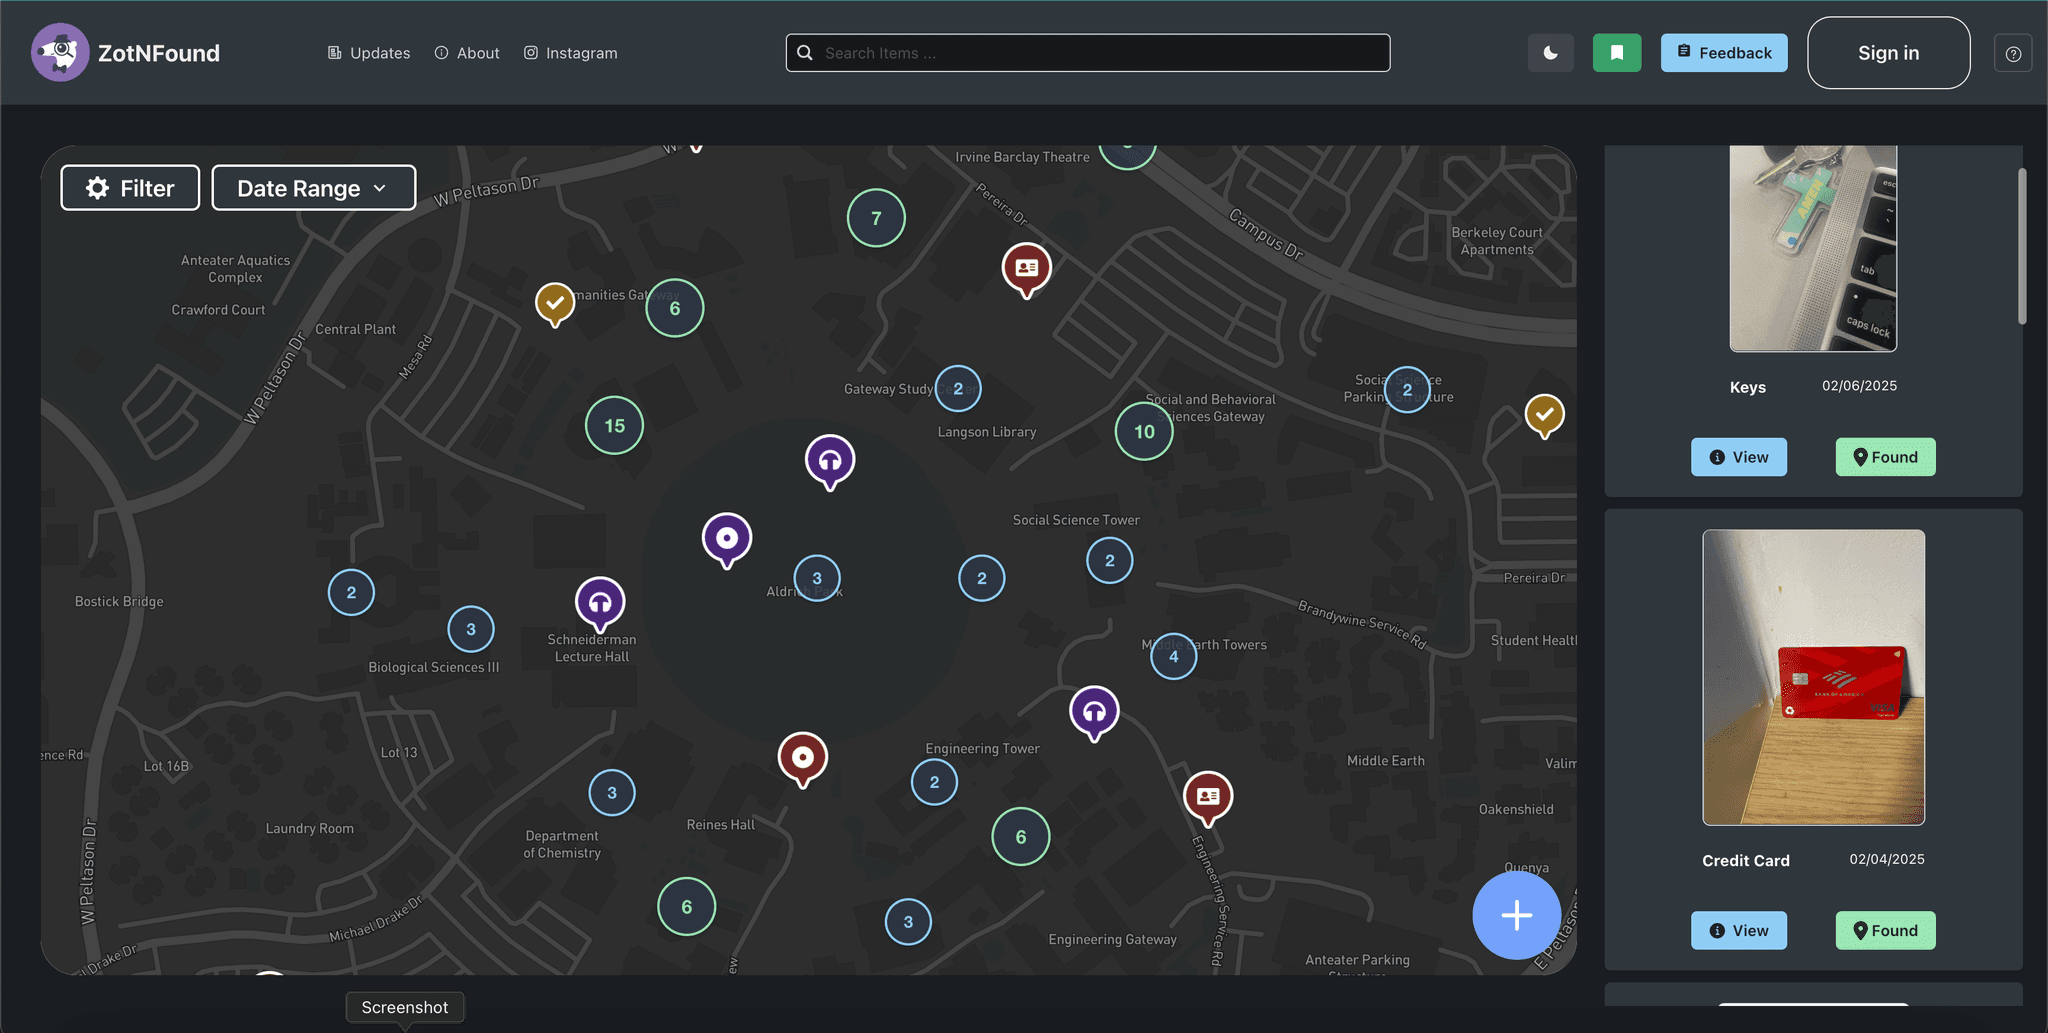Open the About page
The width and height of the screenshot is (2048, 1033).
[467, 53]
